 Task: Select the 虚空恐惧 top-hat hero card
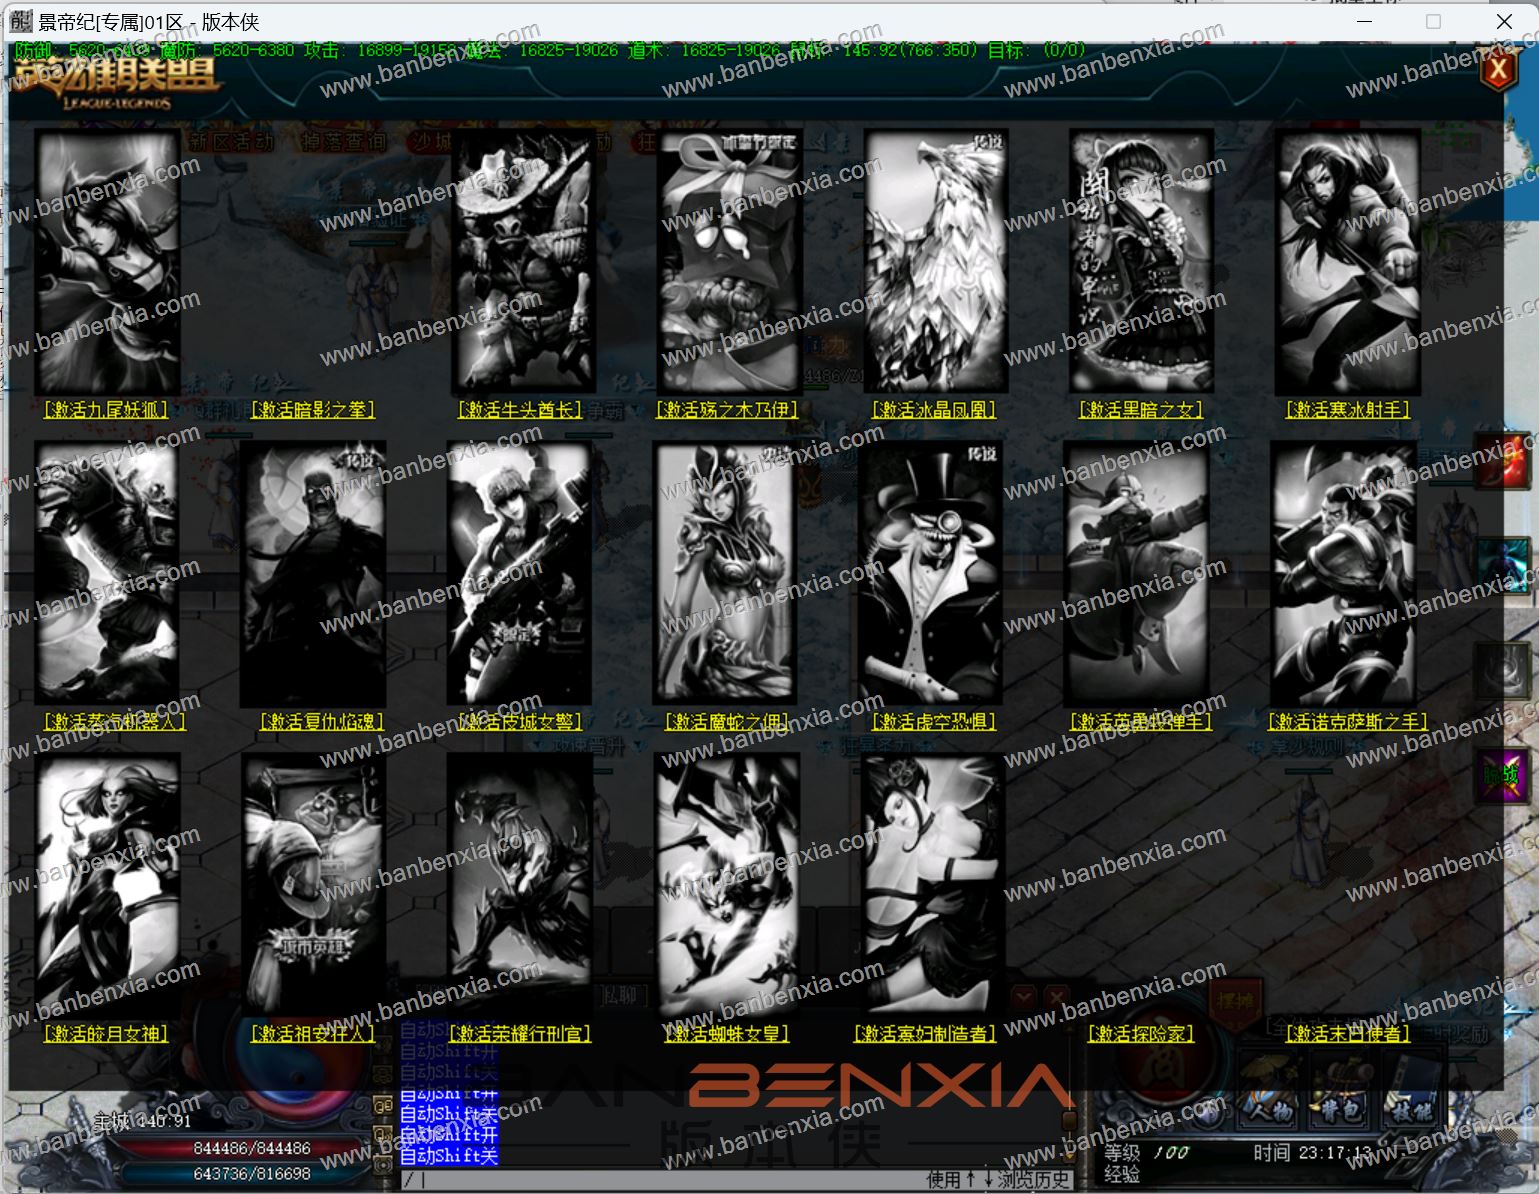[931, 574]
